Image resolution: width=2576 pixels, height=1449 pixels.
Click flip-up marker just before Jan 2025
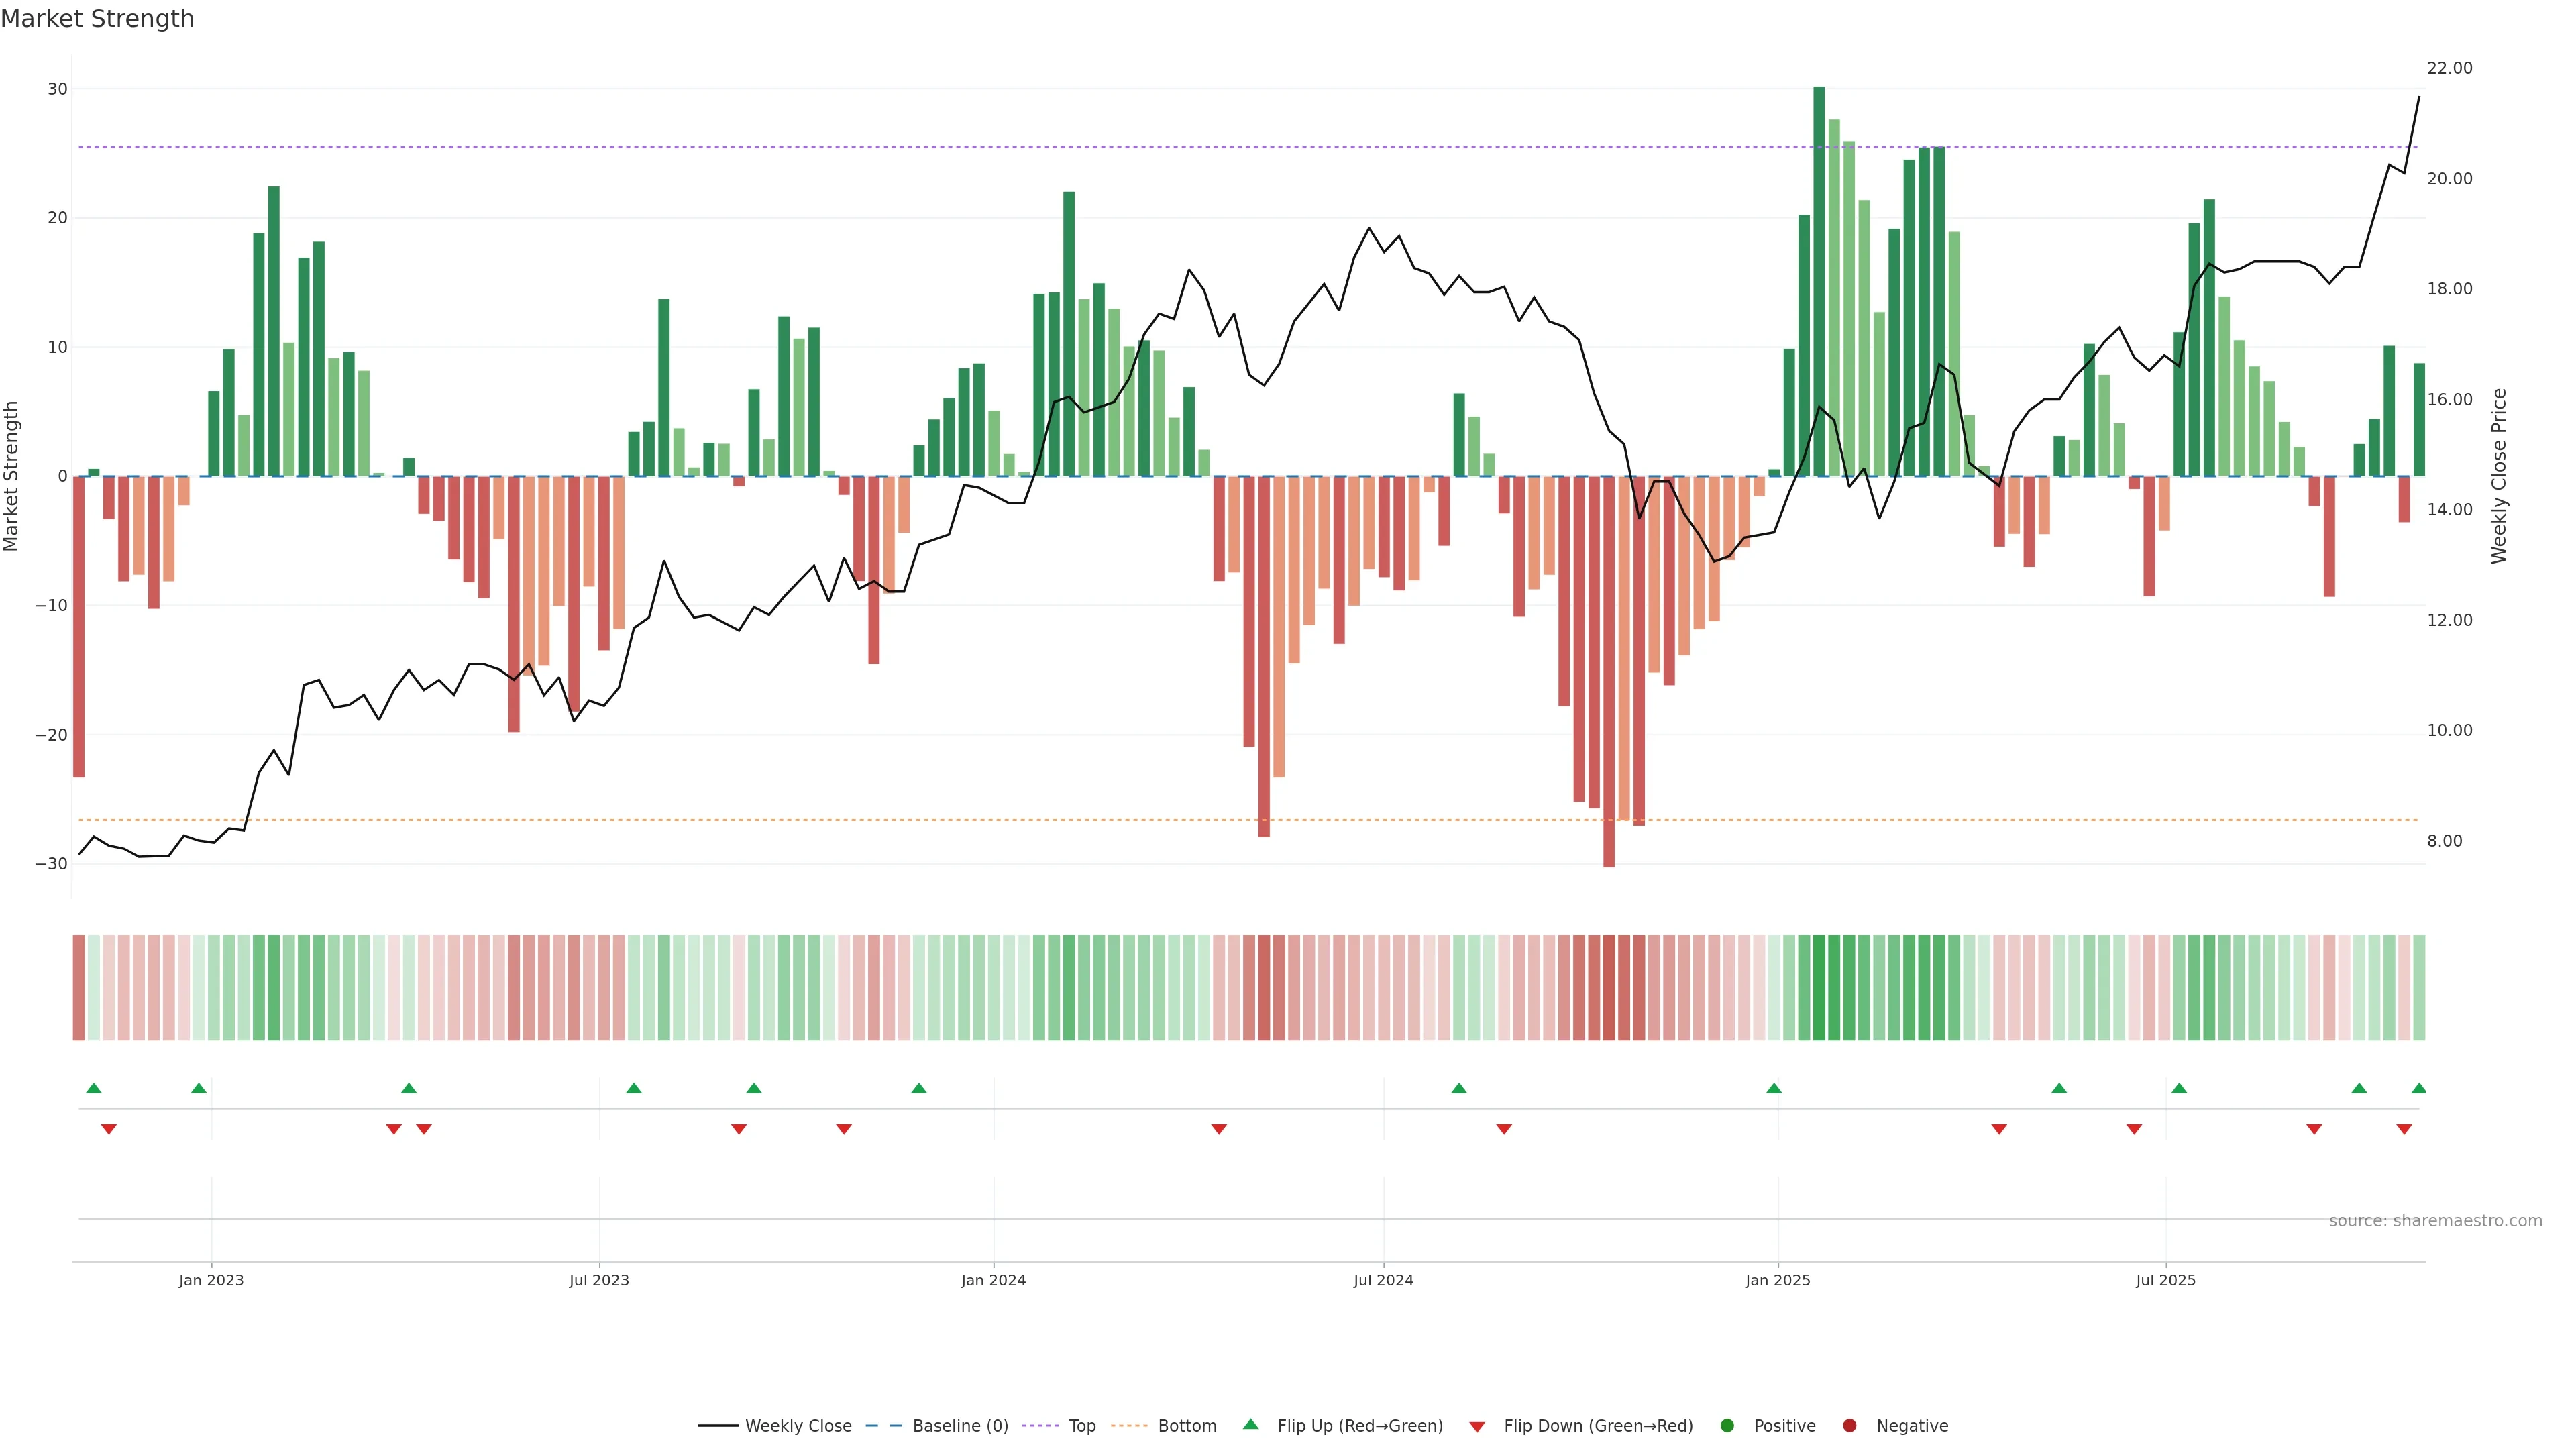(x=1774, y=1088)
